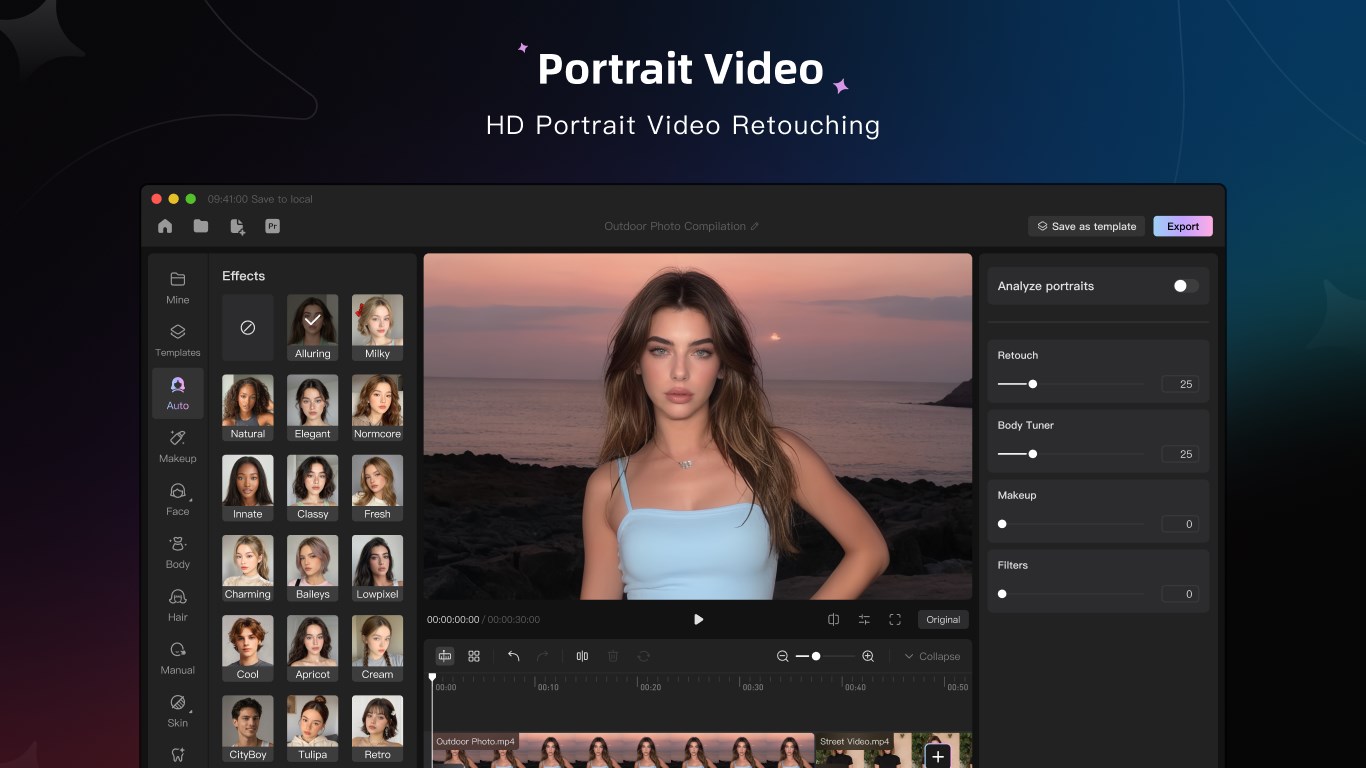Click the fullscreen preview icon
This screenshot has width=1366, height=768.
[x=895, y=620]
